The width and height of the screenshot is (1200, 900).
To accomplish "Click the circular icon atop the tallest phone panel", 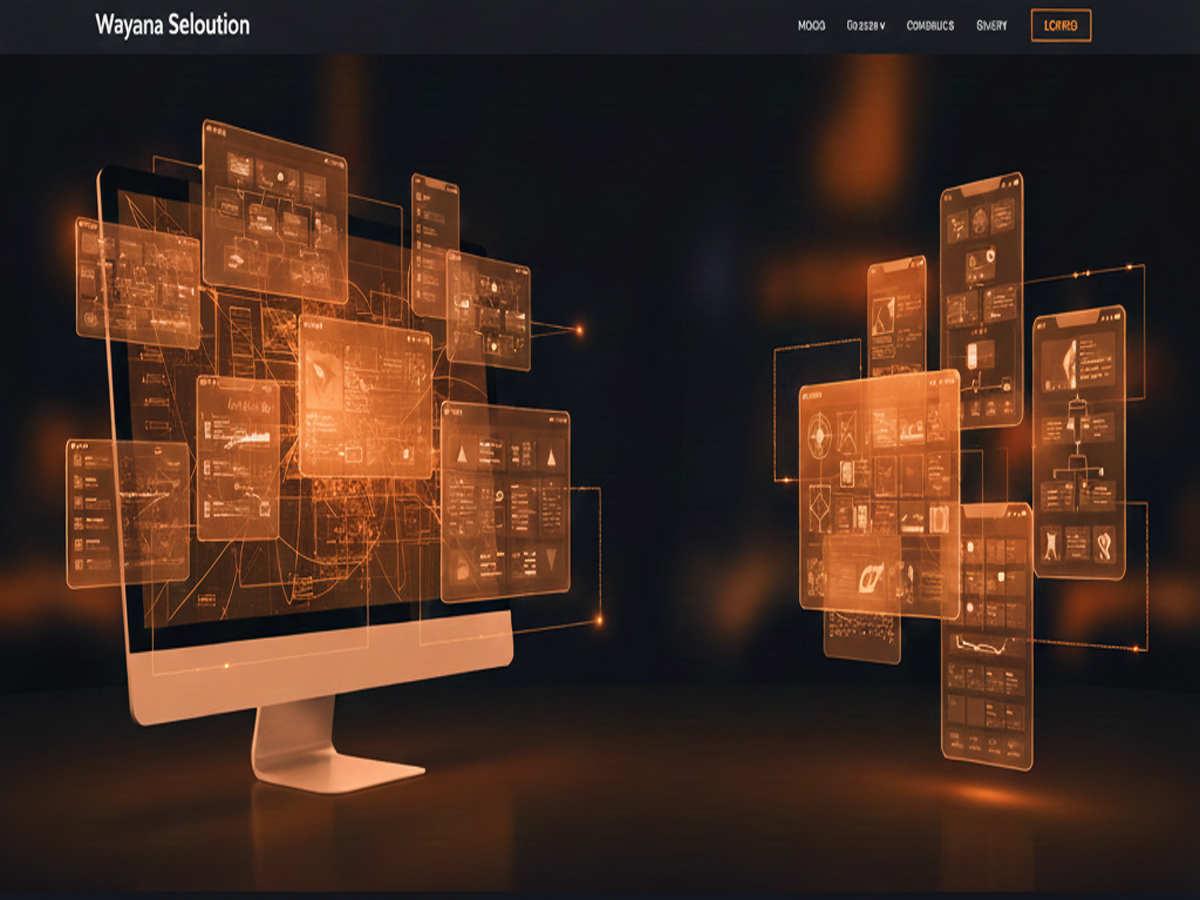I will pos(989,256).
